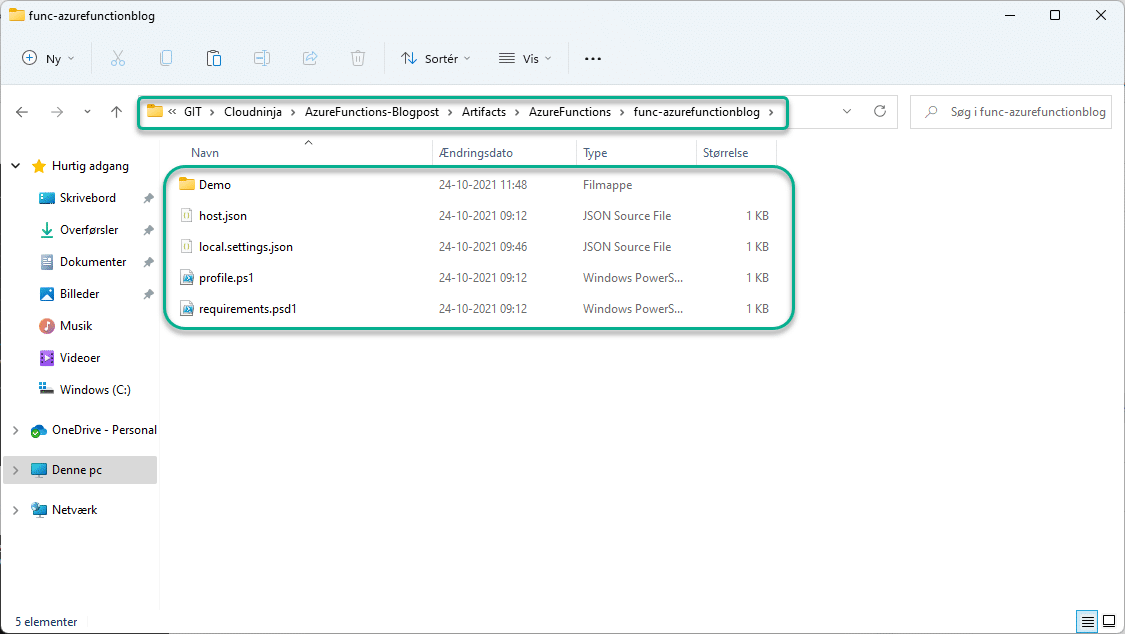Click JSON Source File type of host.json

pos(627,215)
